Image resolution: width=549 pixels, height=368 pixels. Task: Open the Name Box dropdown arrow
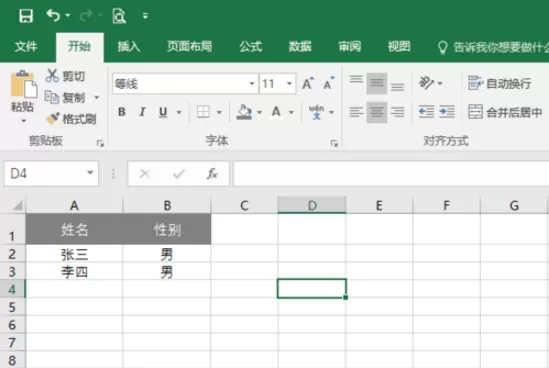(x=90, y=173)
